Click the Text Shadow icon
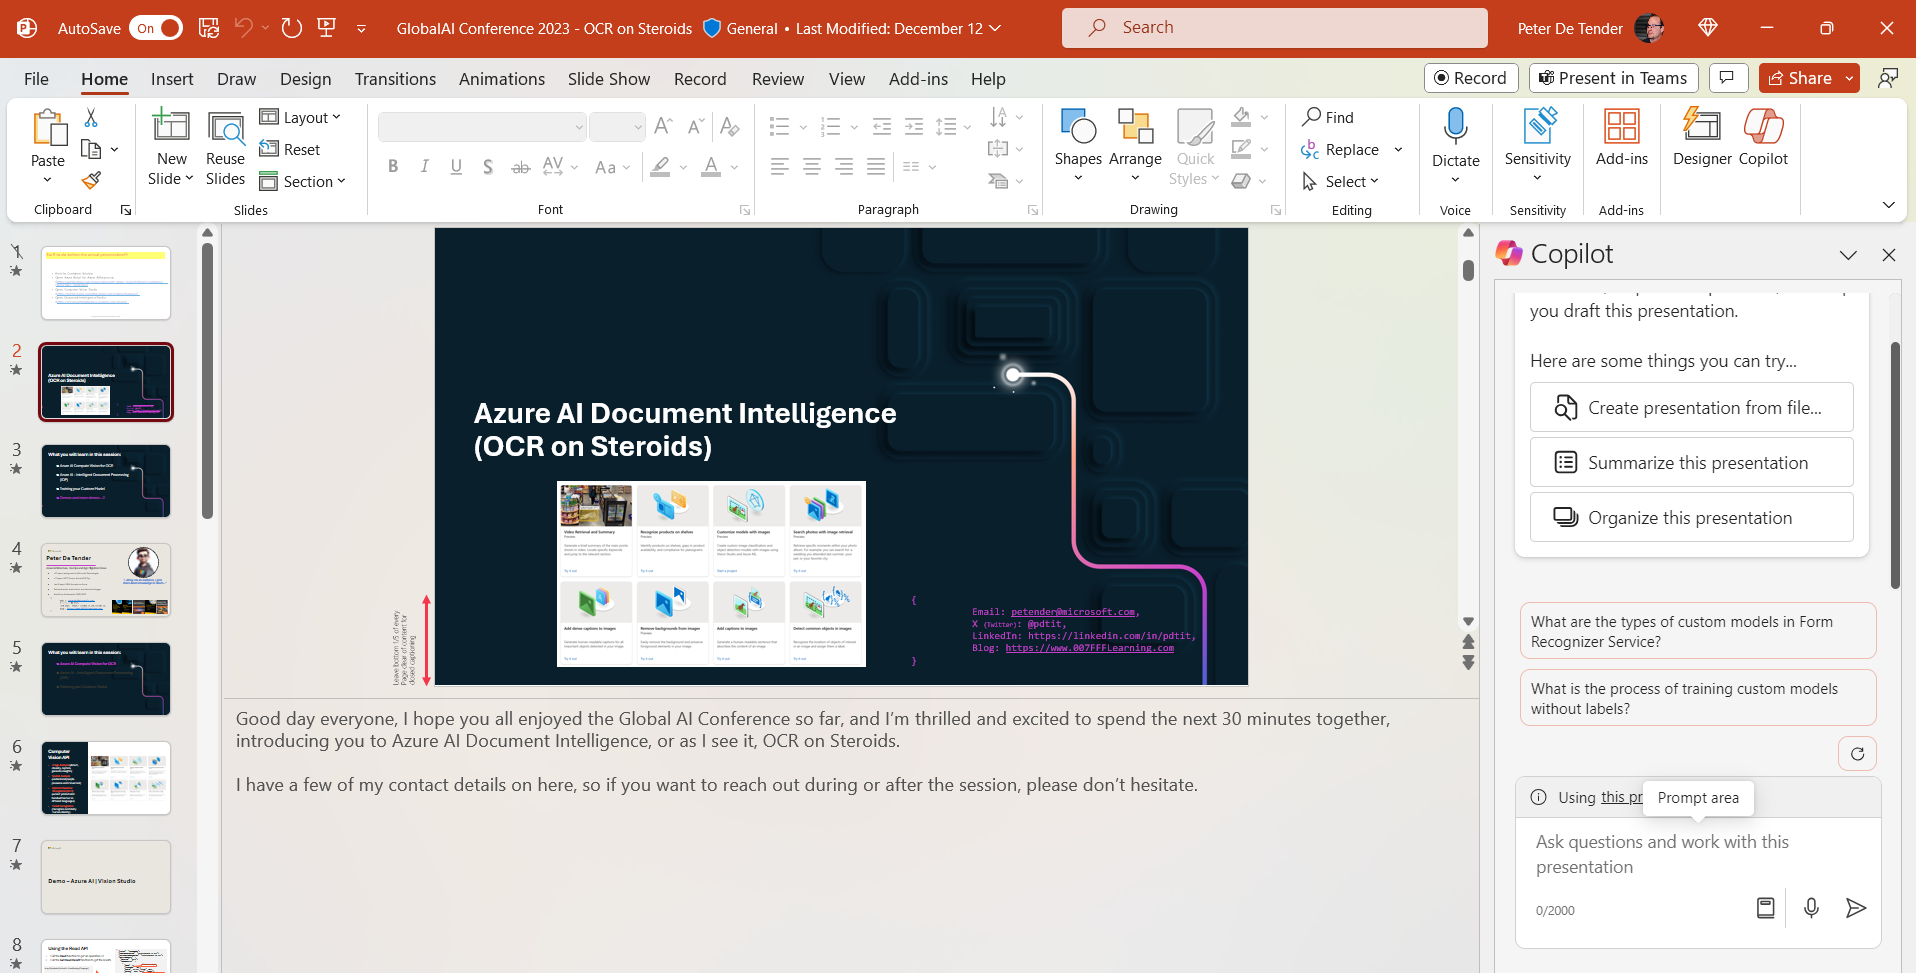Image resolution: width=1916 pixels, height=973 pixels. pos(487,167)
